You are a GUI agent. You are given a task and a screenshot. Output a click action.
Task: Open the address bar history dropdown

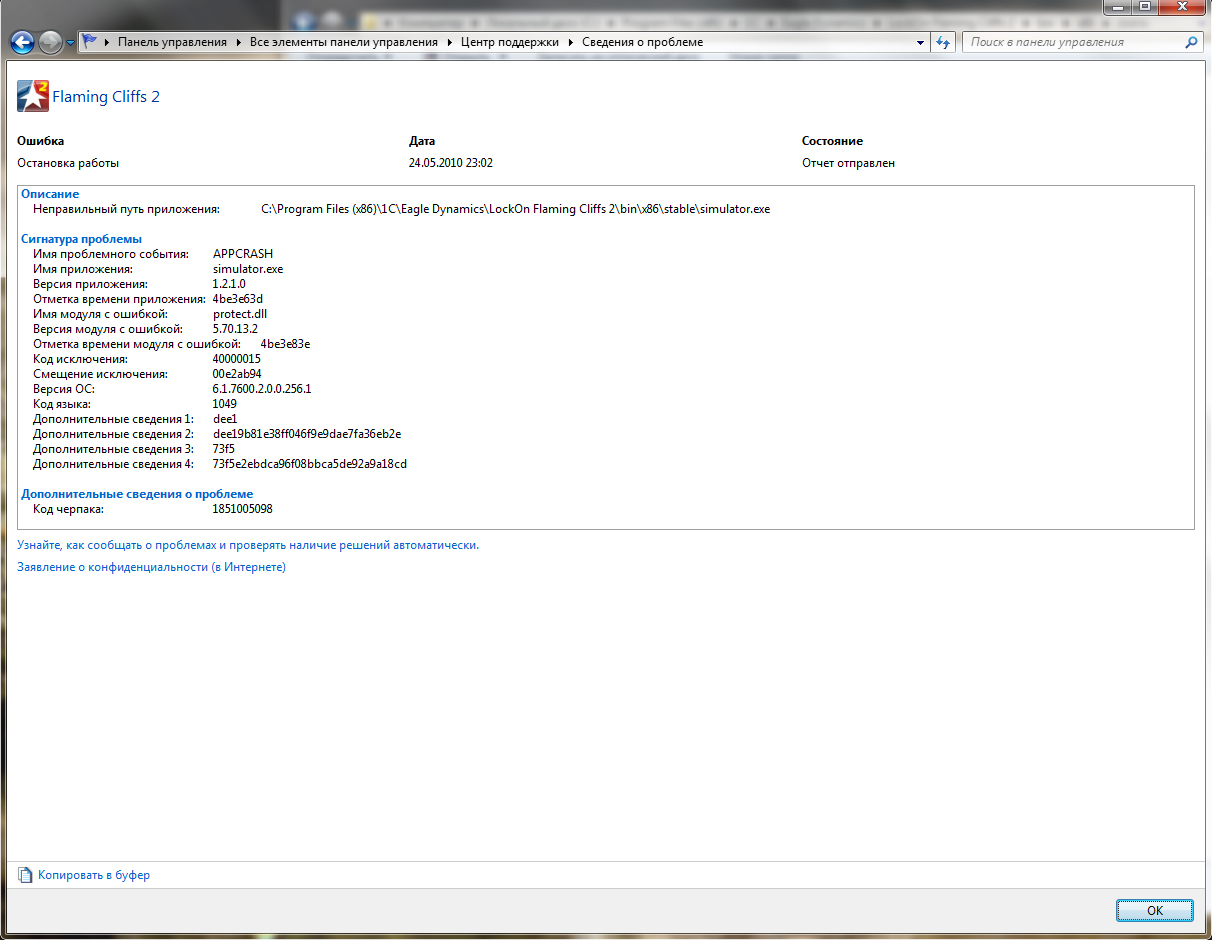click(x=920, y=43)
